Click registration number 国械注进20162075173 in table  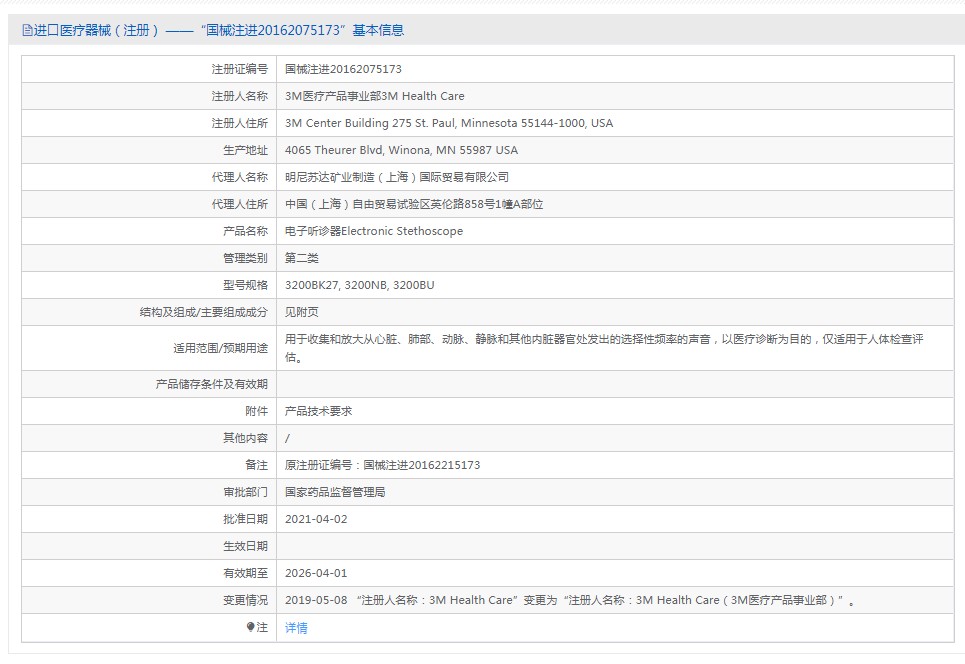(343, 69)
